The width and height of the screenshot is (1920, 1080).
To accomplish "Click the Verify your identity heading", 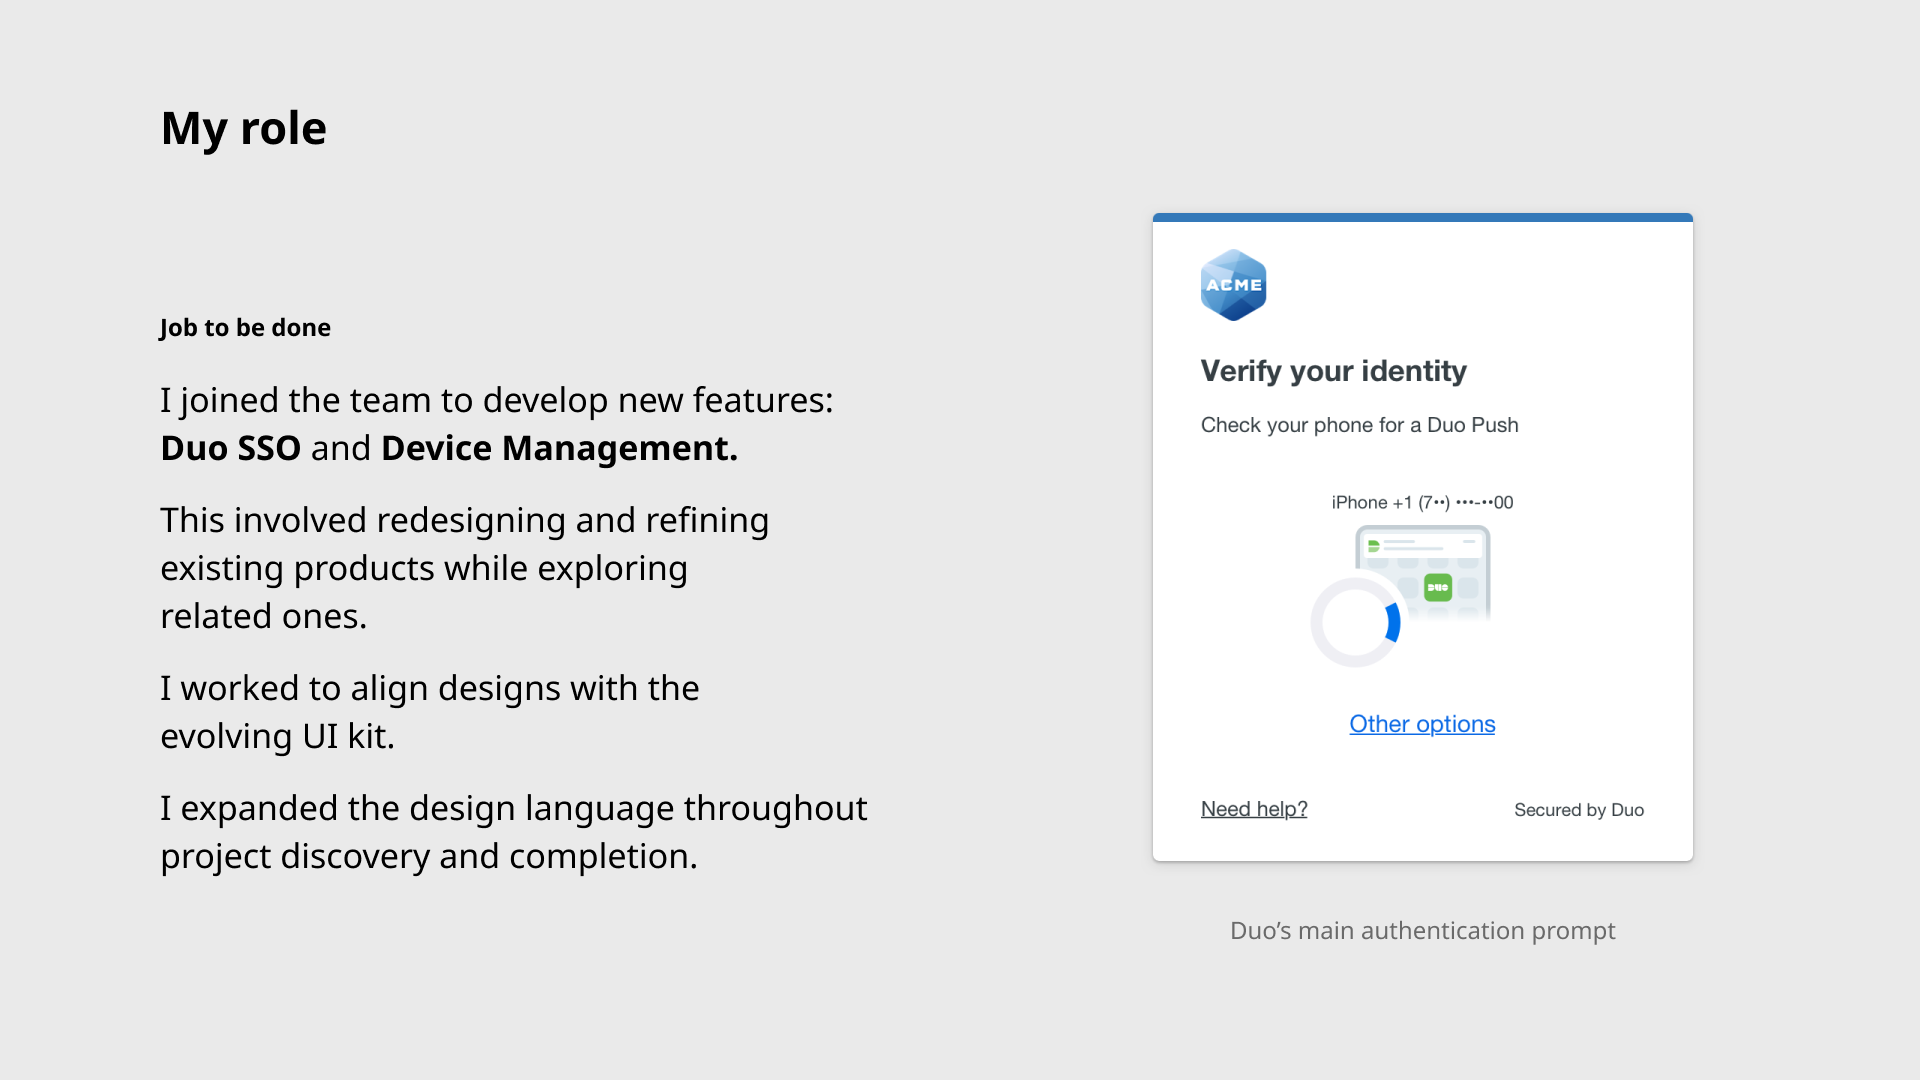I will [1333, 372].
